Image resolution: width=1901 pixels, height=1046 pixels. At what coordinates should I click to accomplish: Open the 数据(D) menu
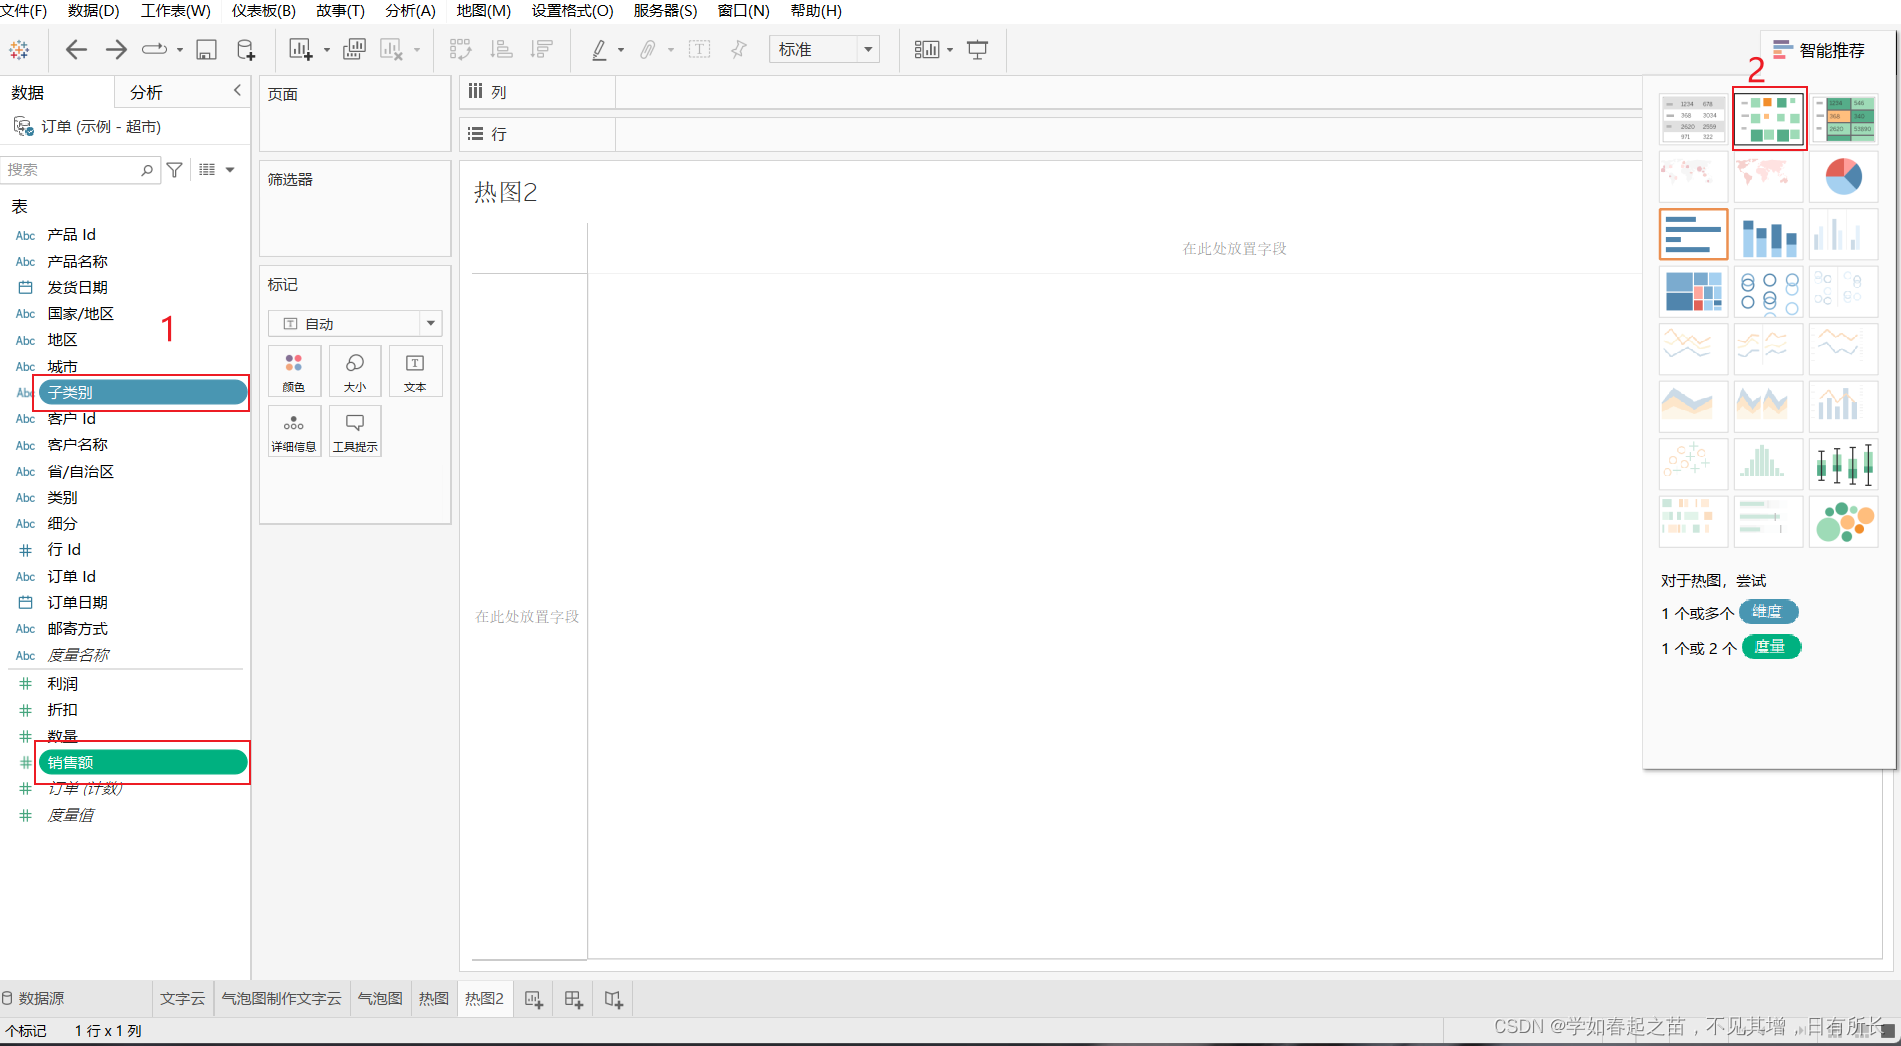click(x=93, y=10)
